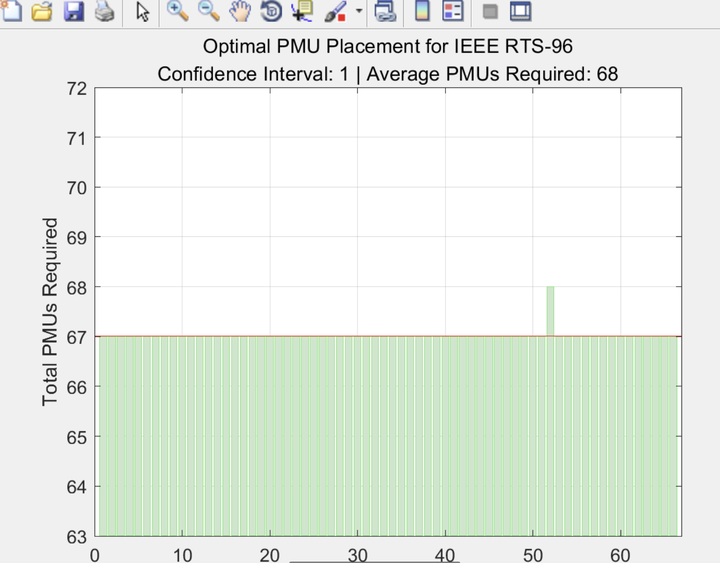Click the x-axis tick label 0

95,555
